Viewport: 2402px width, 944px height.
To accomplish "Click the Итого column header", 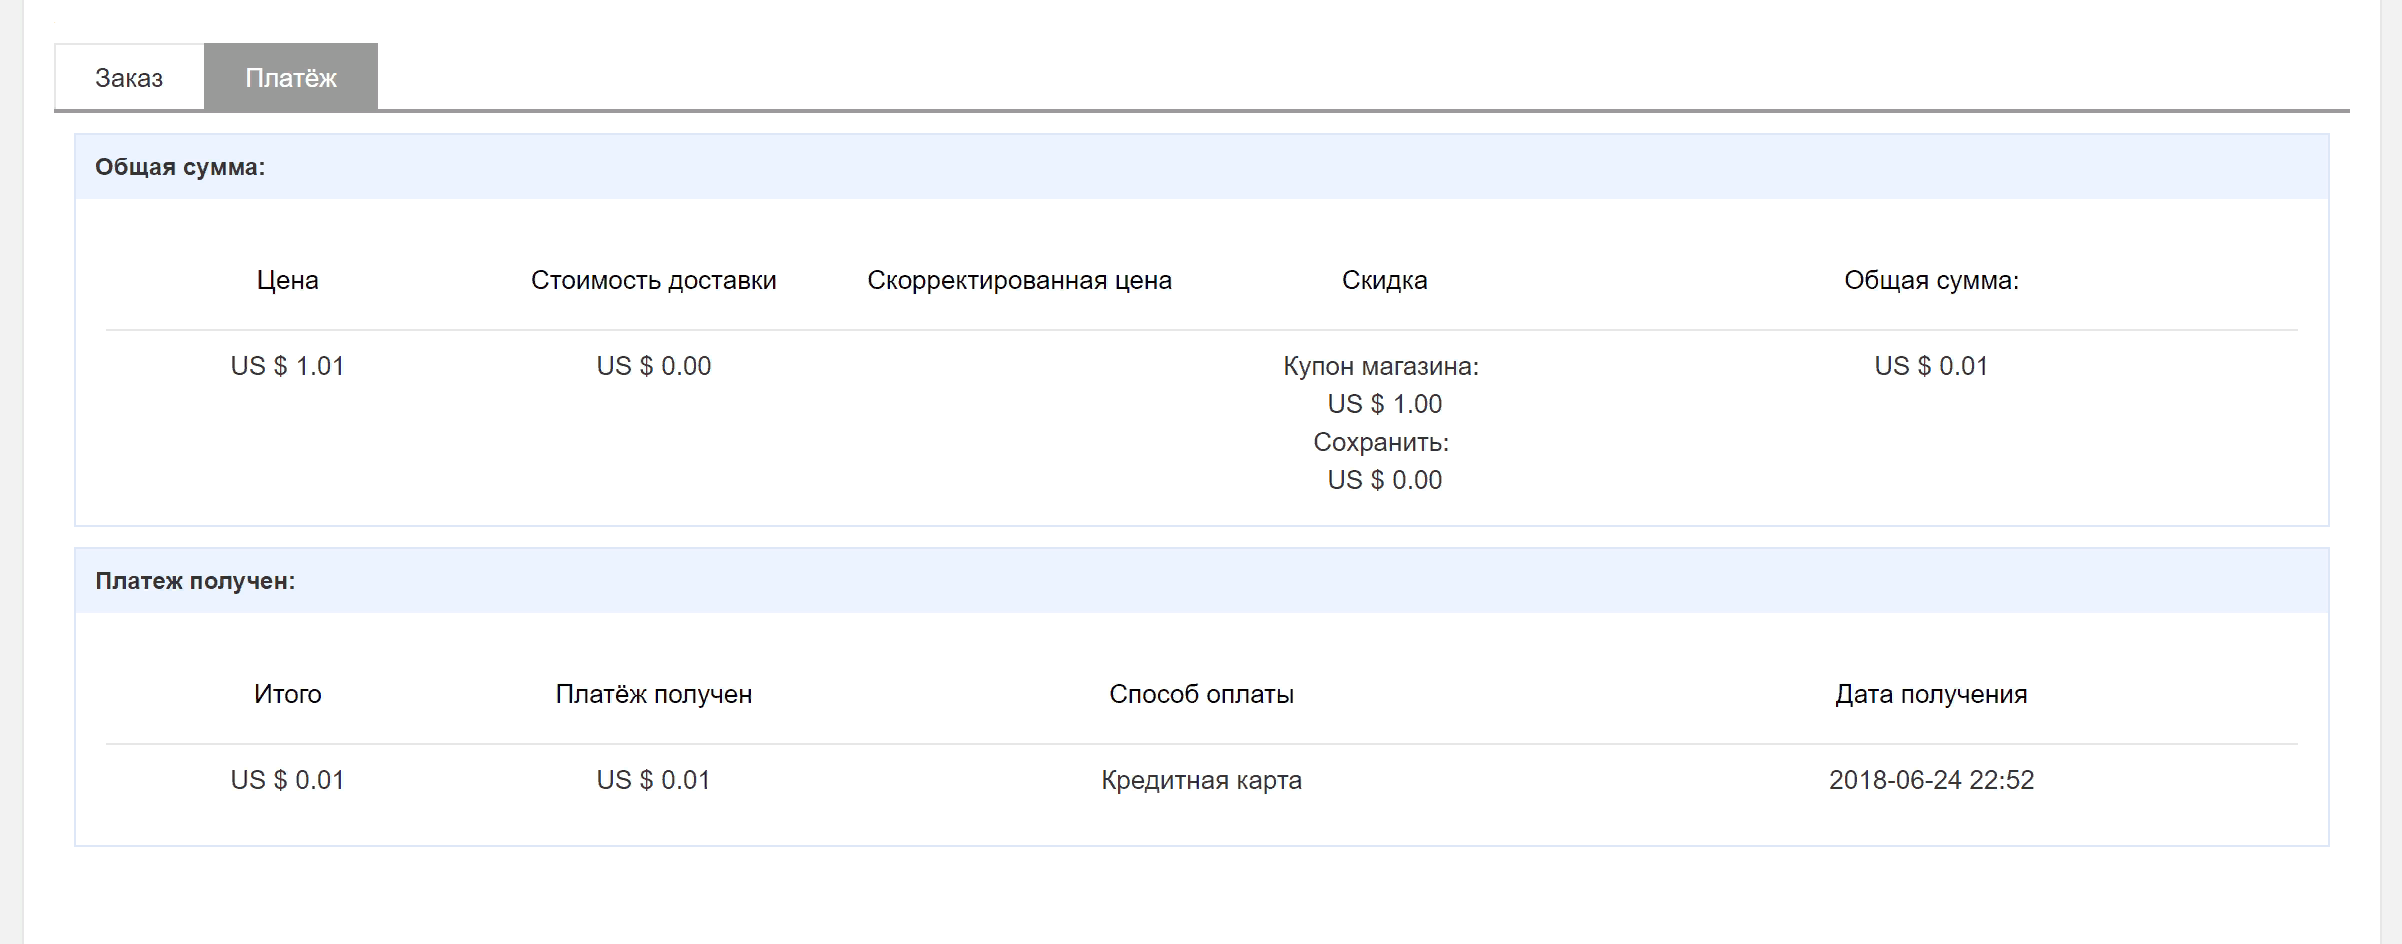I will click(288, 694).
